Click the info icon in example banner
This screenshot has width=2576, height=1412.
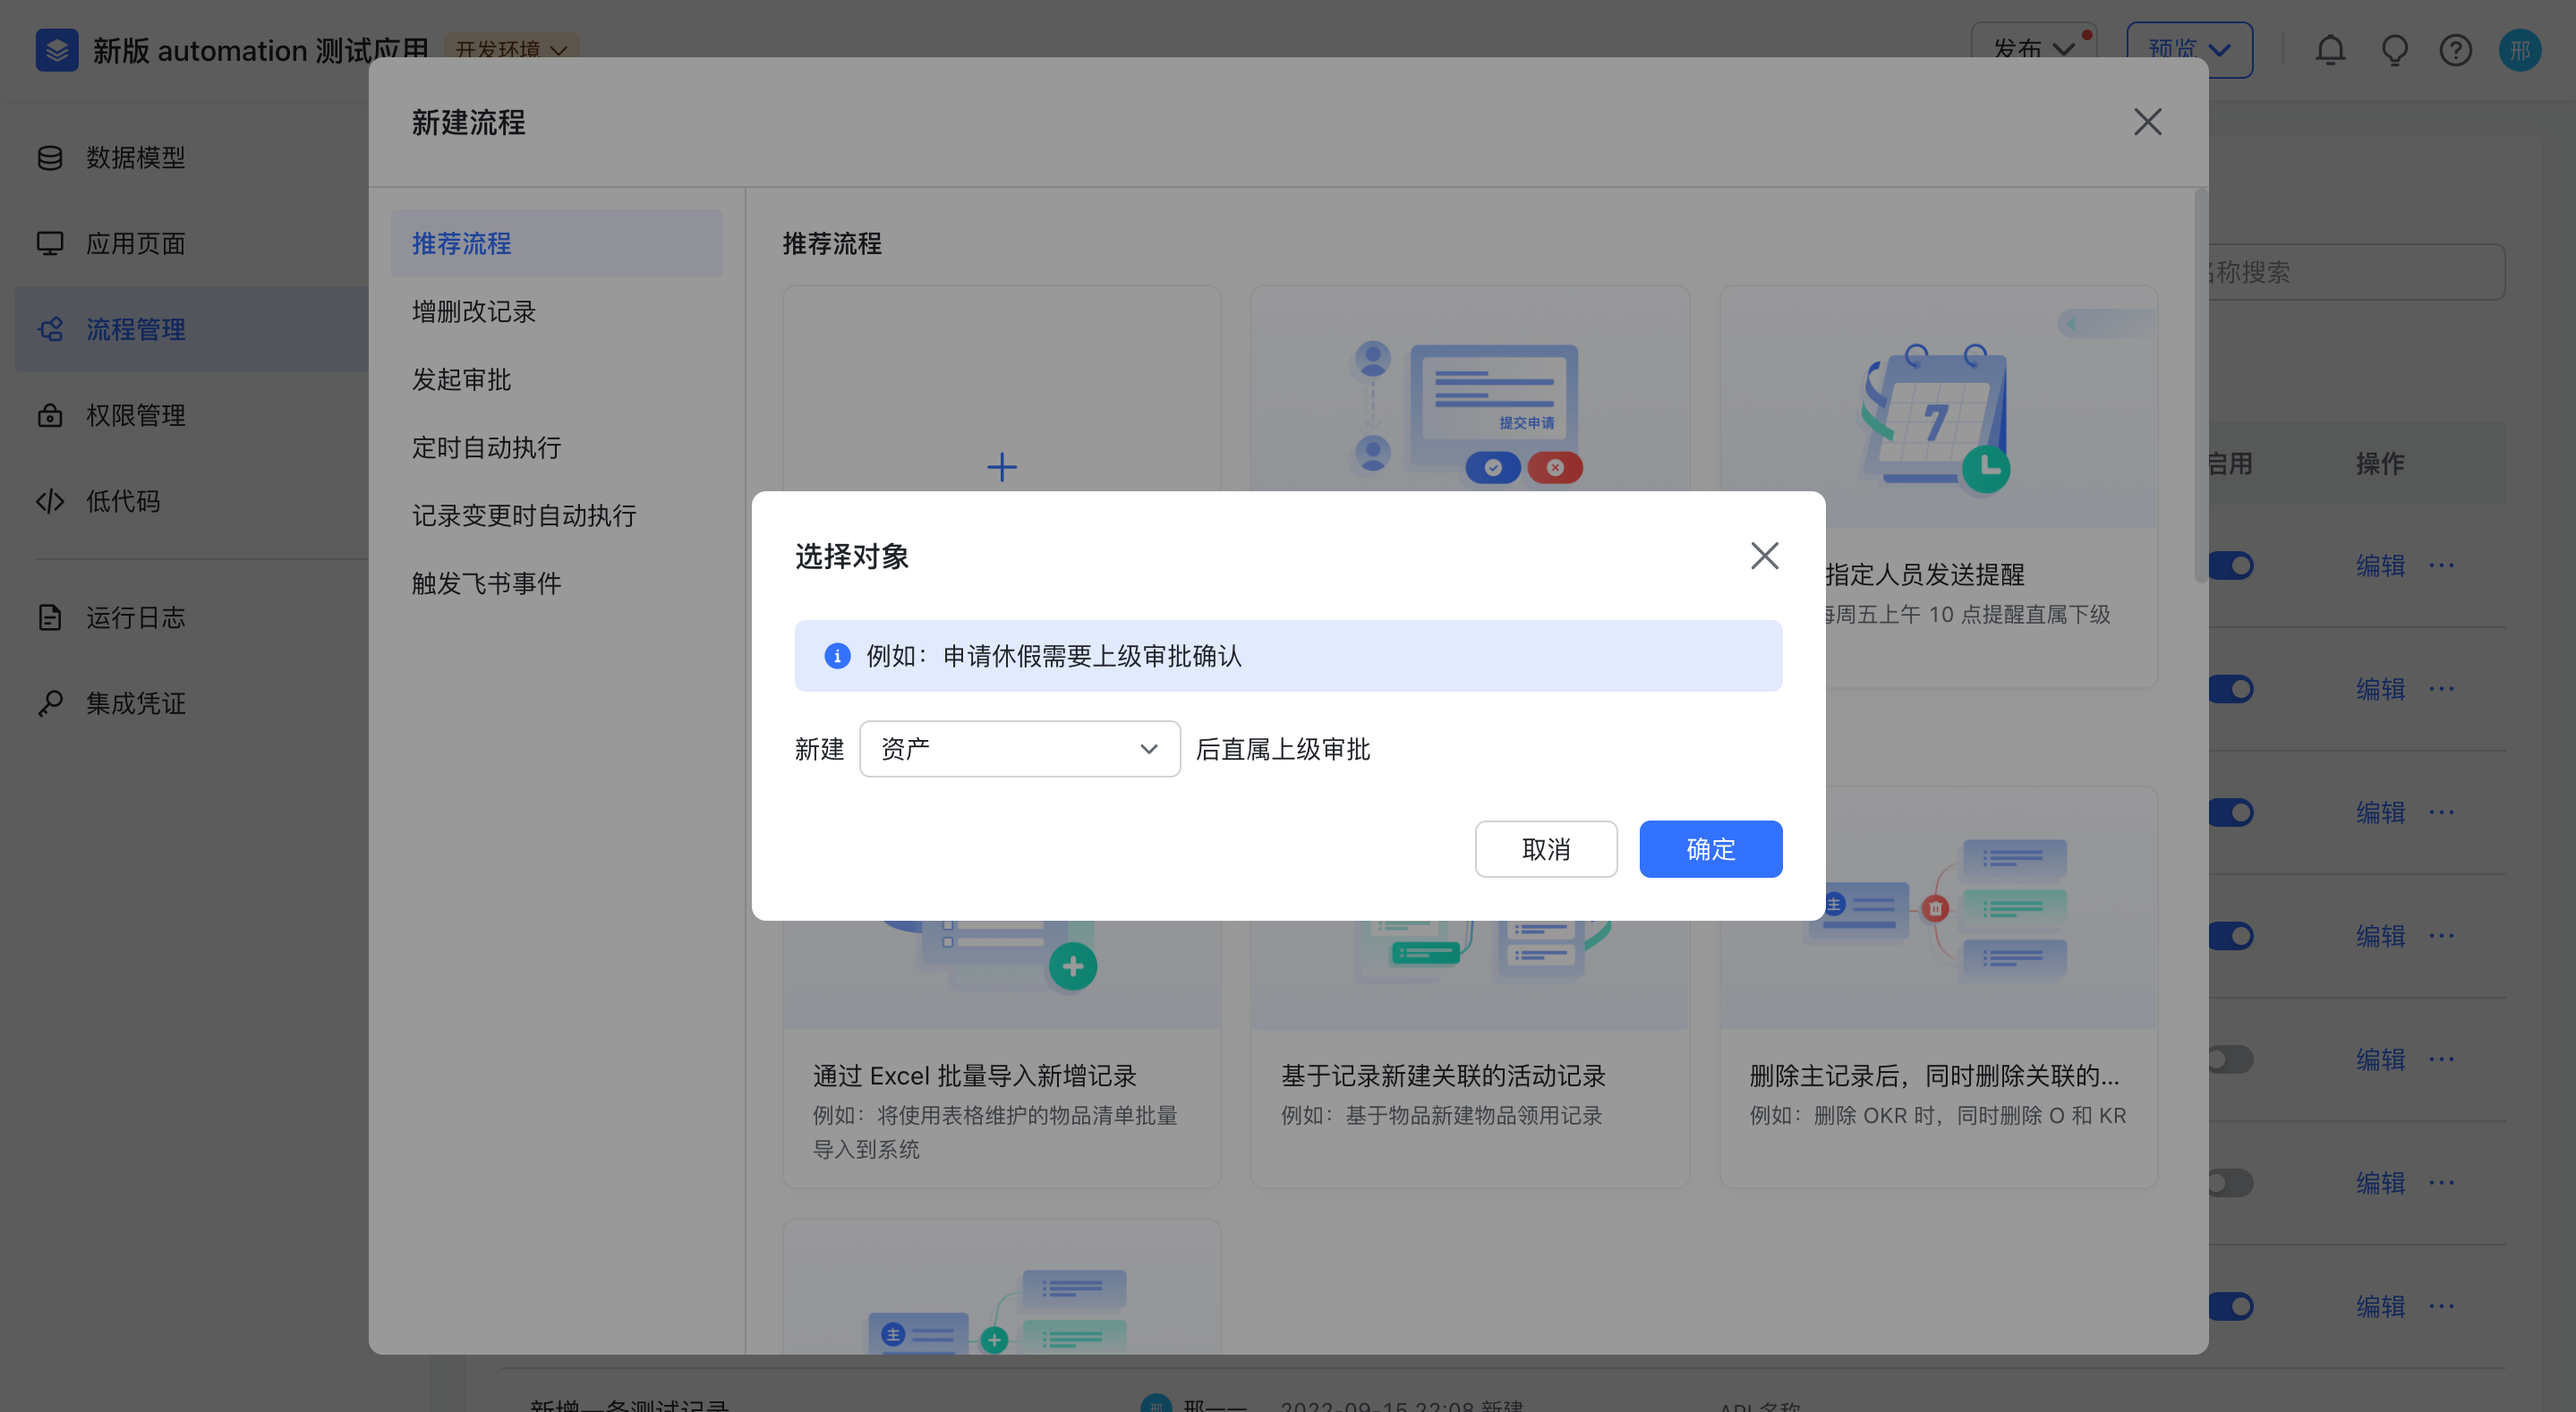[837, 656]
